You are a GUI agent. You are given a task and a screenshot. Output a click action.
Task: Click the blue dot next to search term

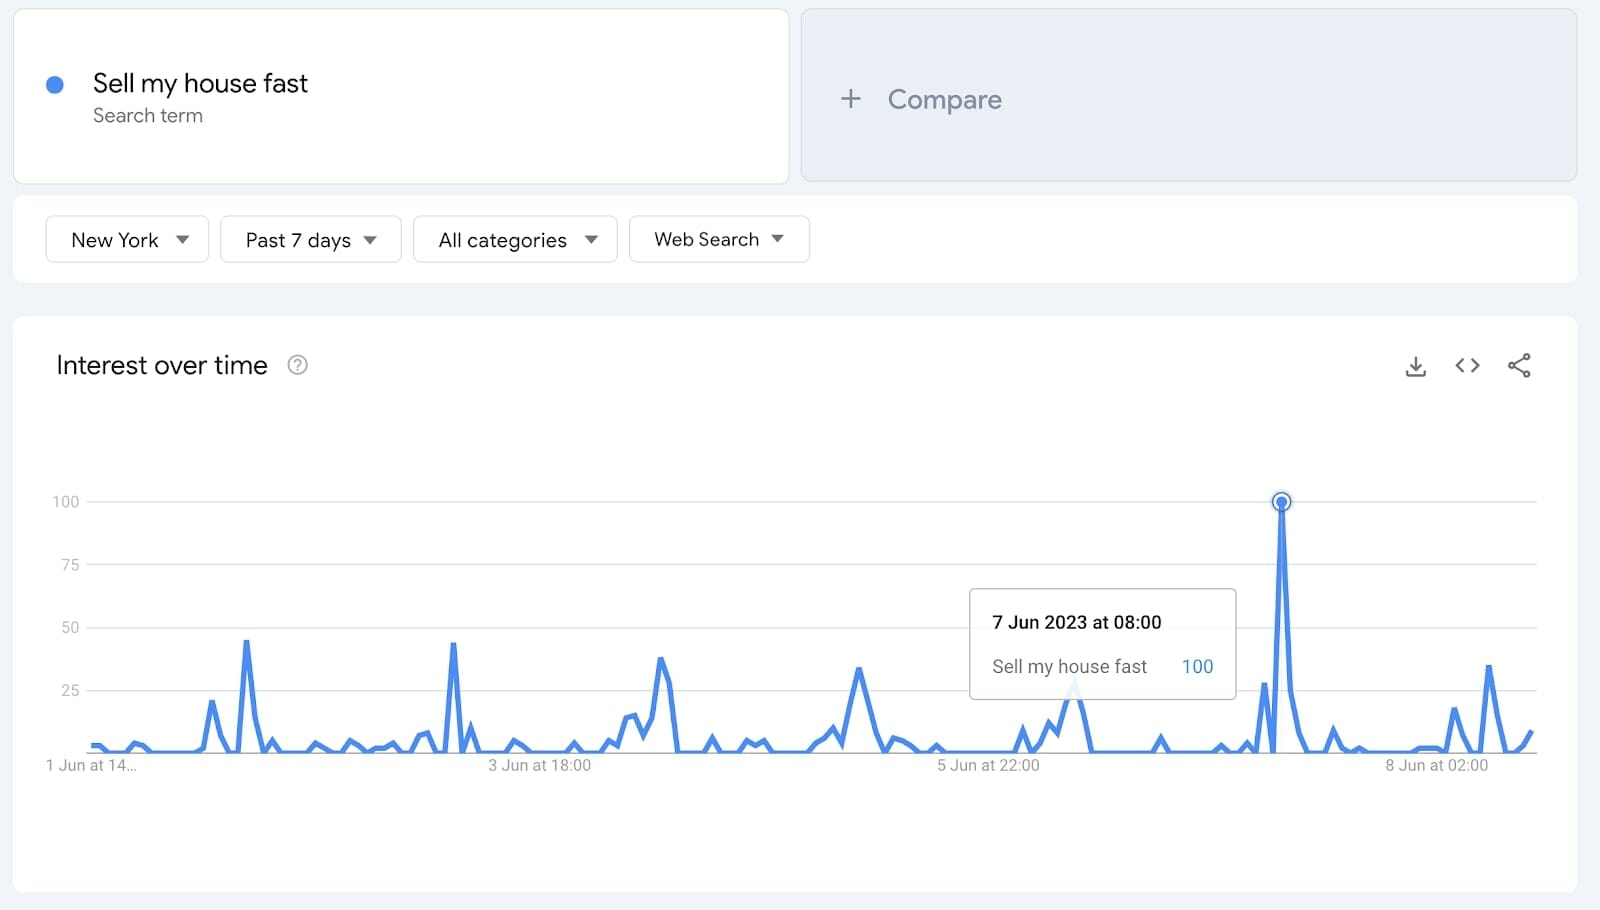coord(55,85)
